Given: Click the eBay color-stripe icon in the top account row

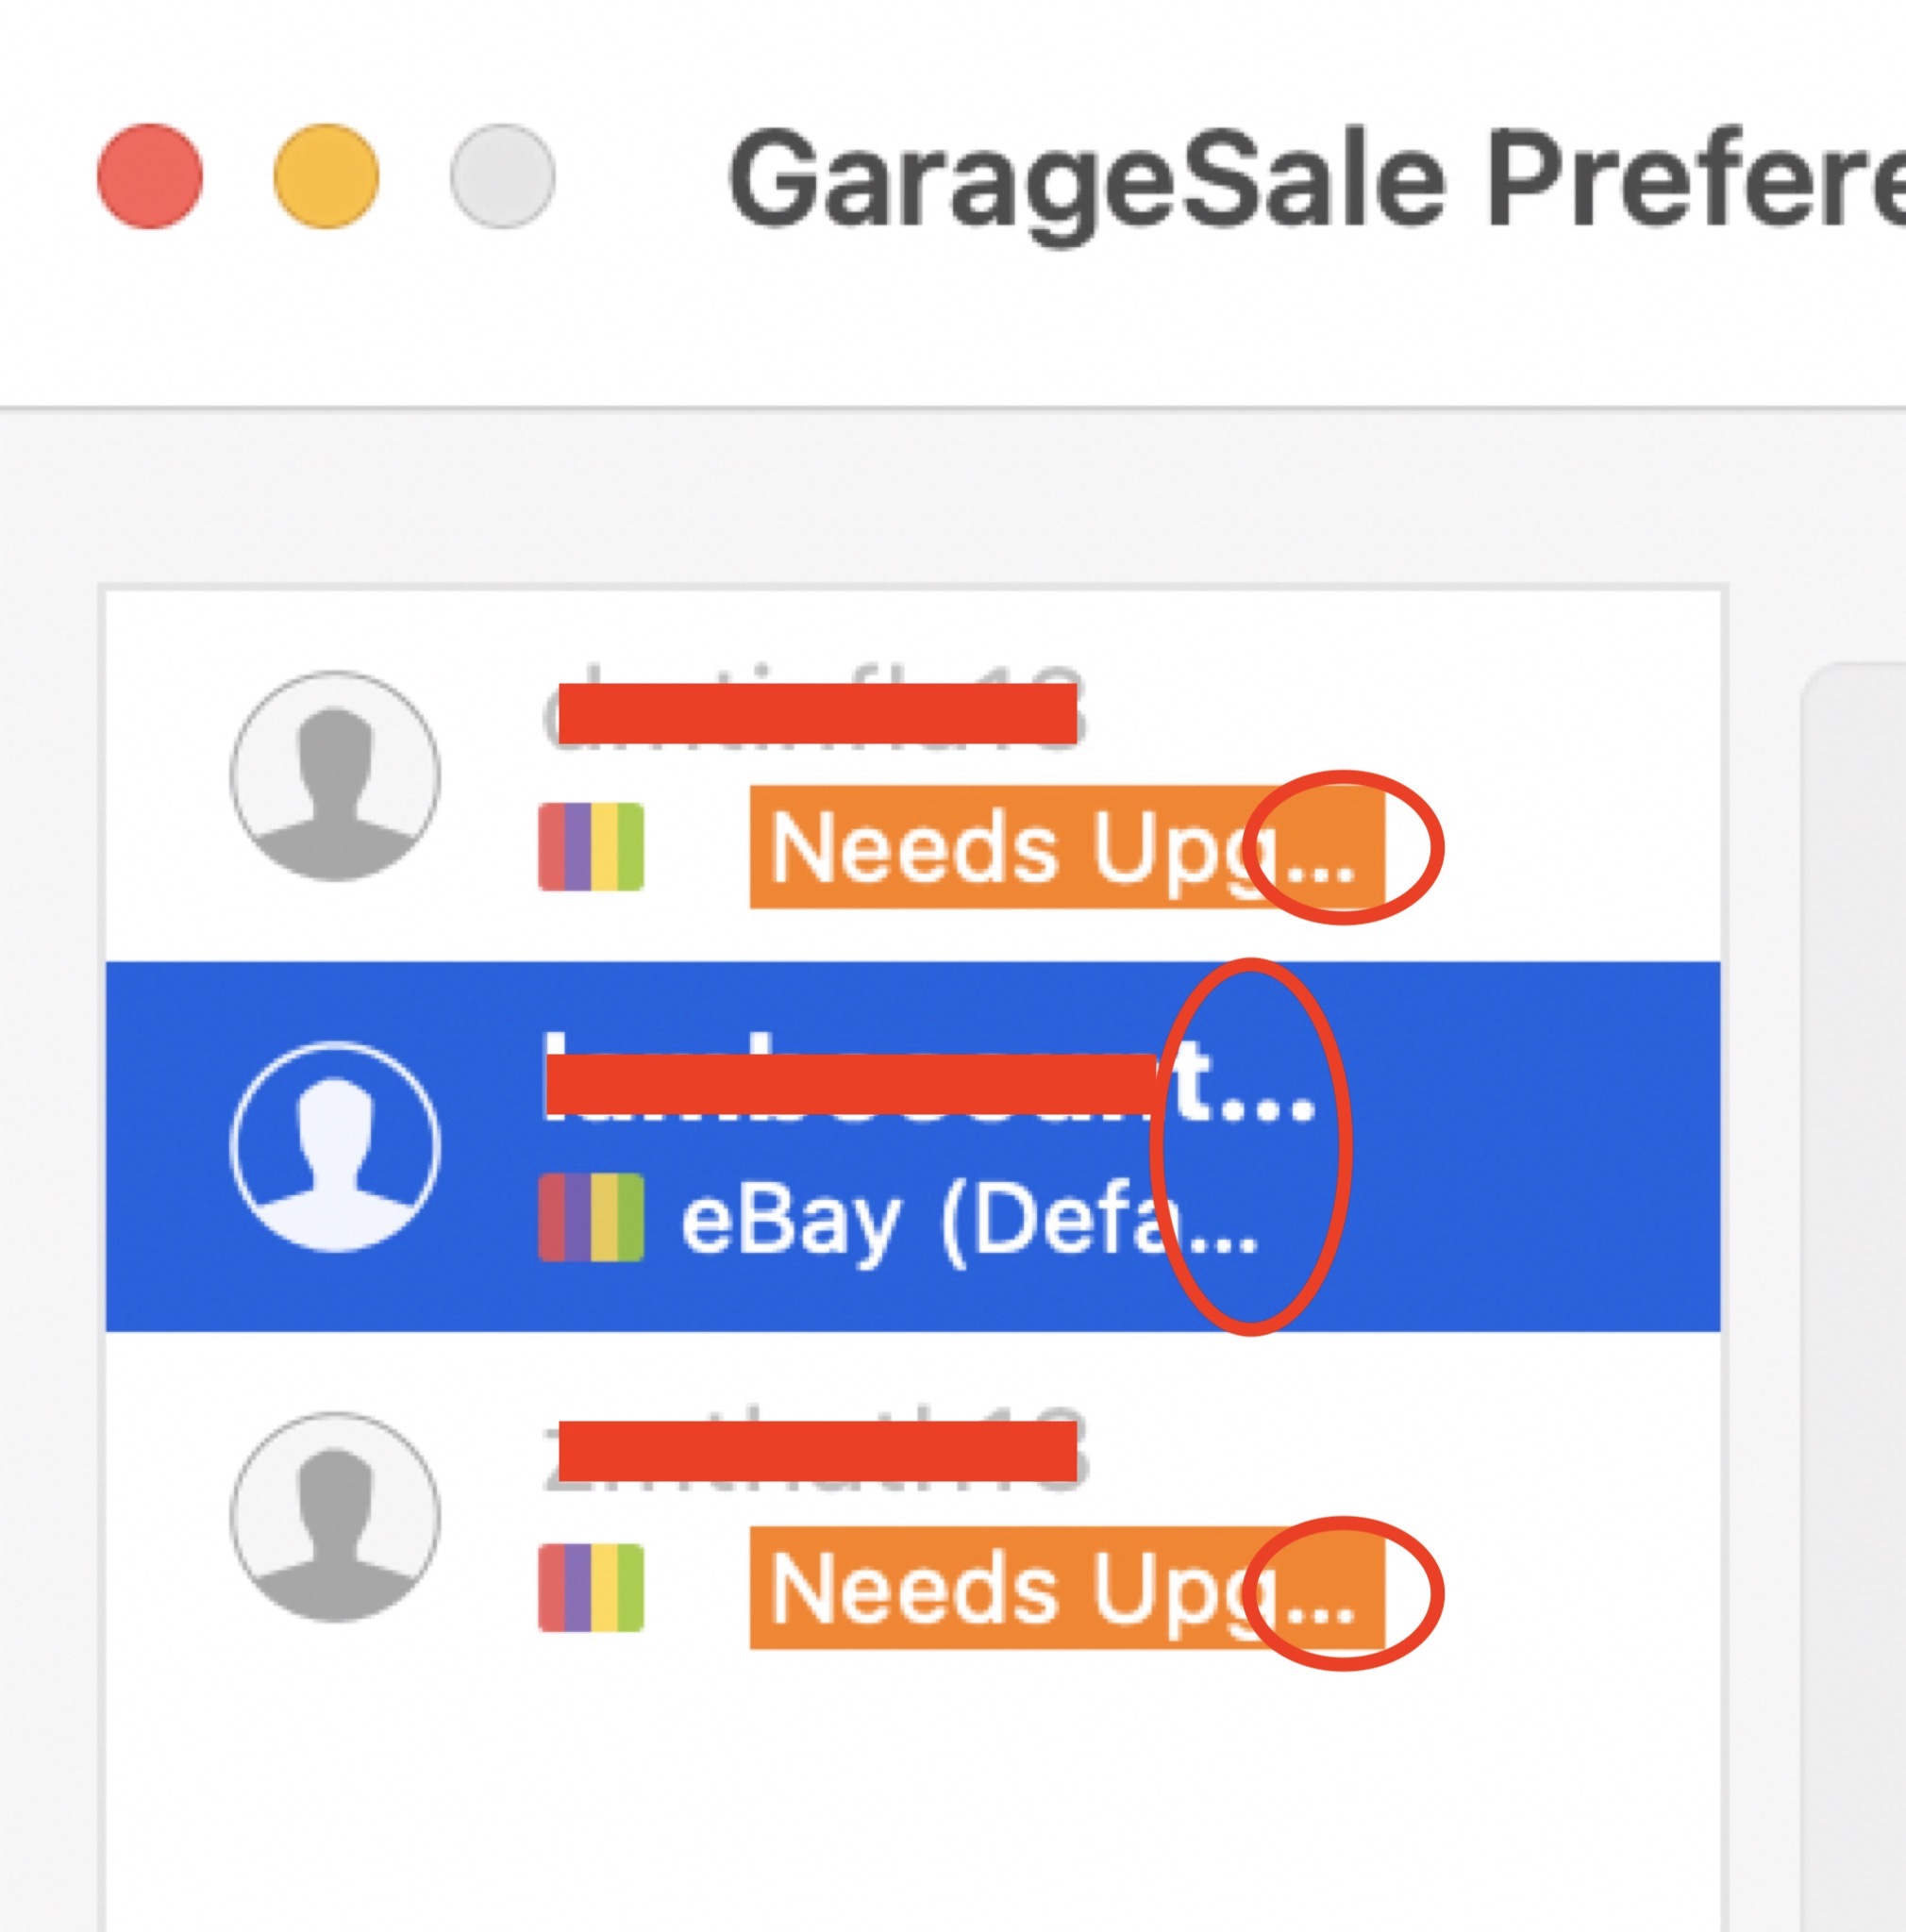Looking at the screenshot, I should click(x=591, y=847).
